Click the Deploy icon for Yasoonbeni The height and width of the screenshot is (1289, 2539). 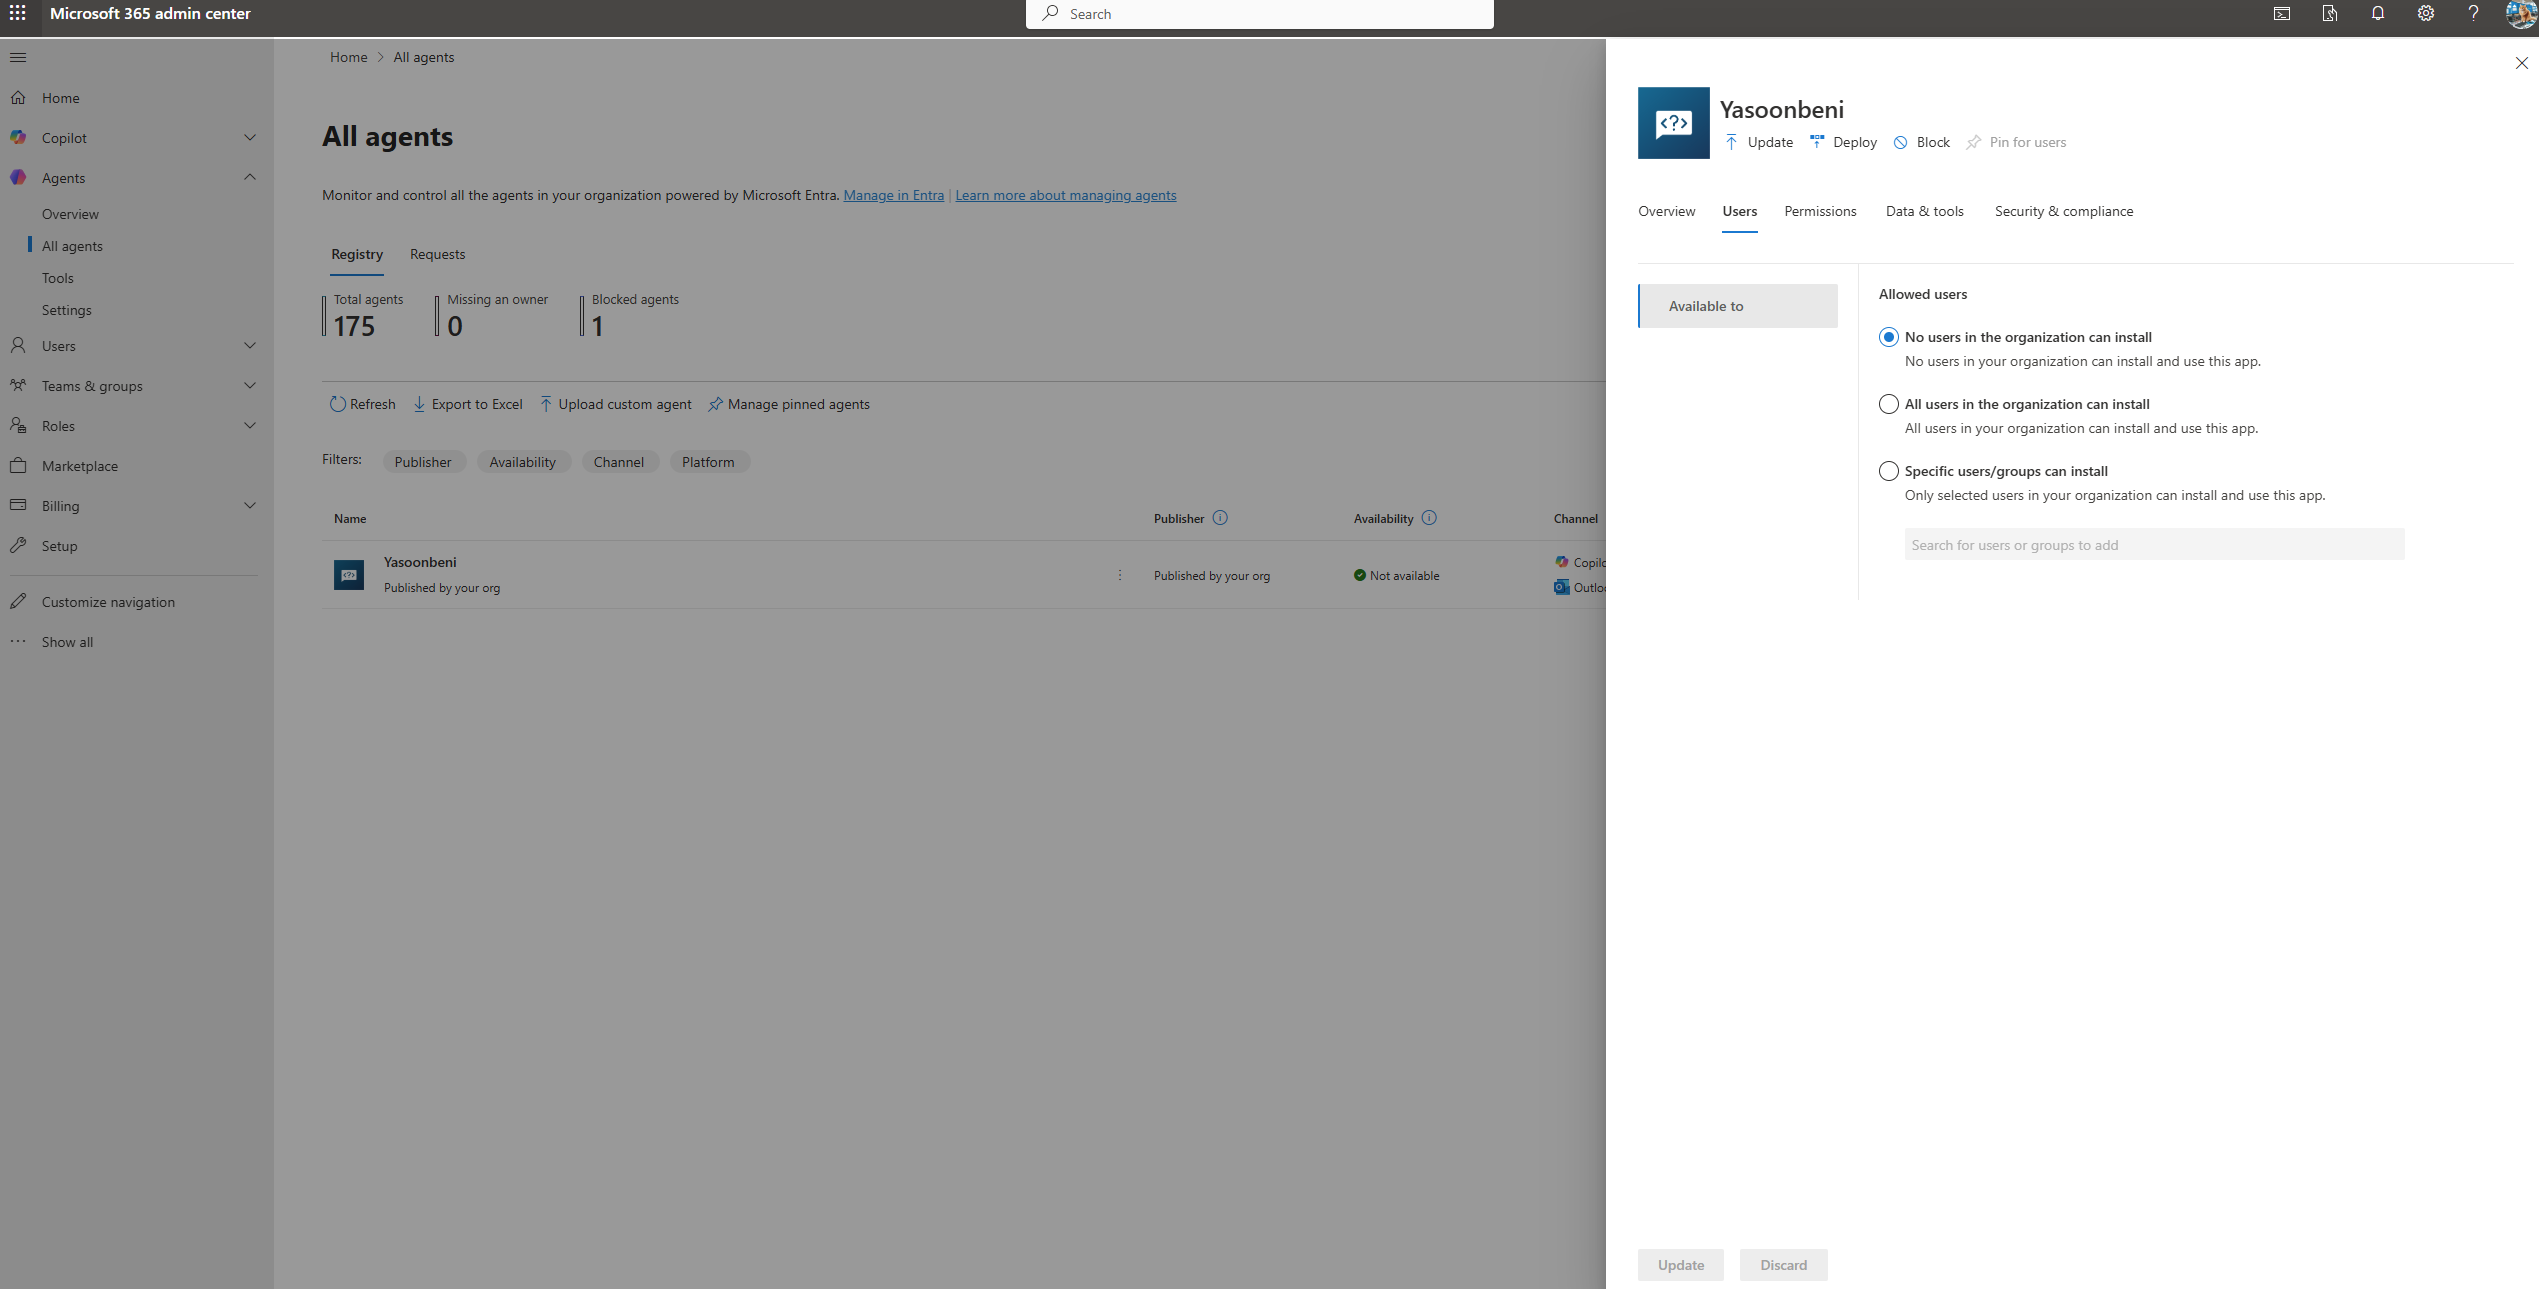coord(1817,142)
